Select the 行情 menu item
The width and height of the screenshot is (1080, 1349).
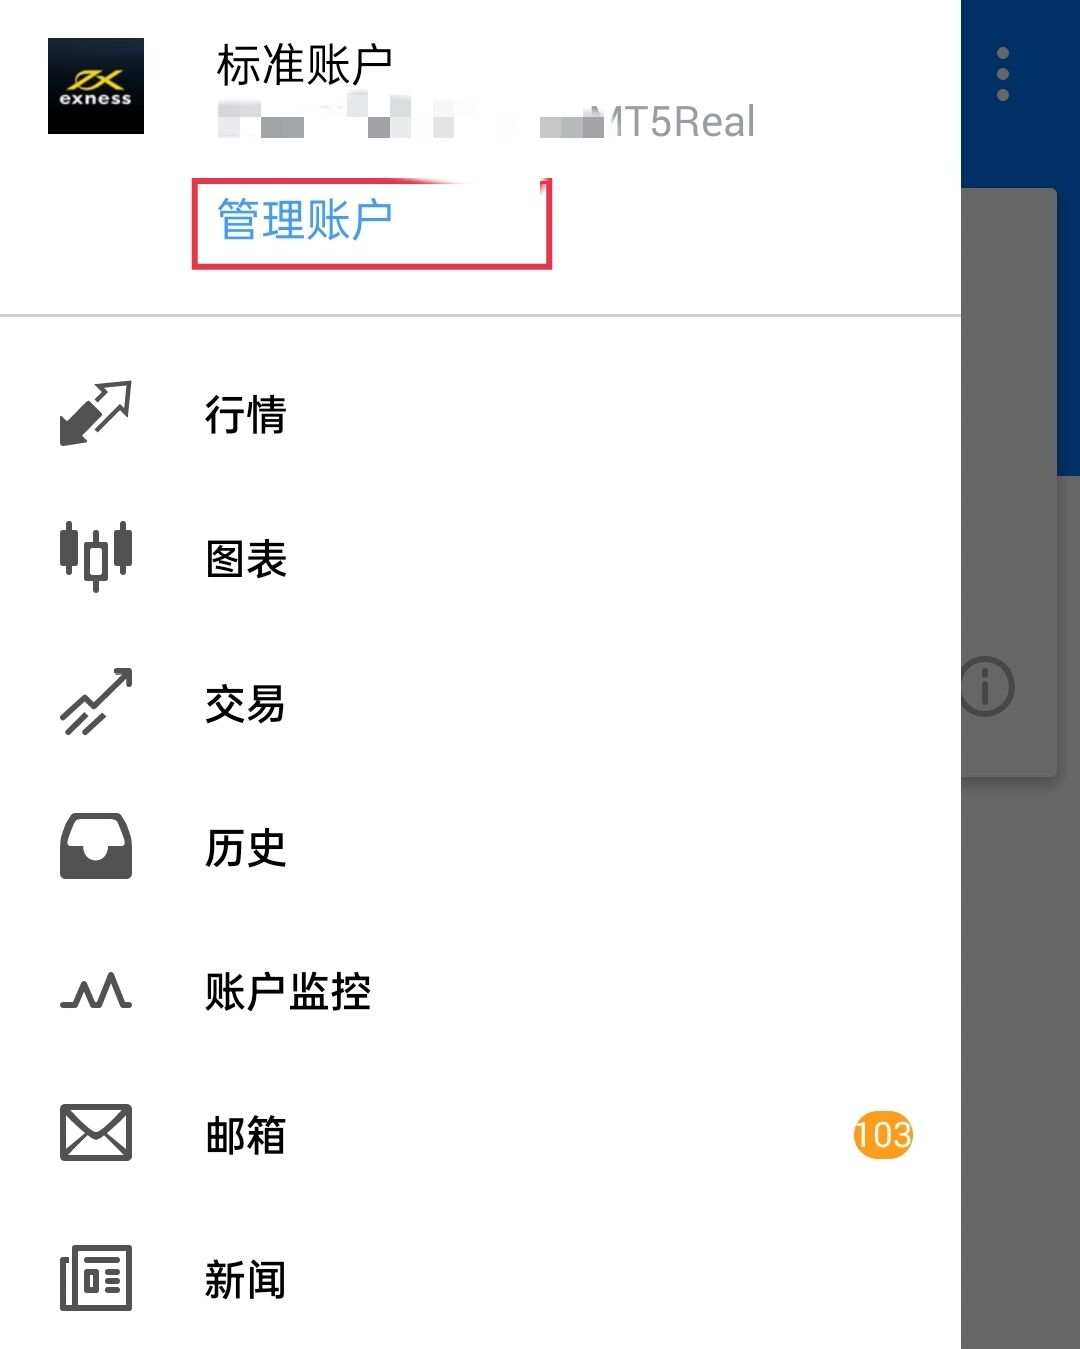480,414
